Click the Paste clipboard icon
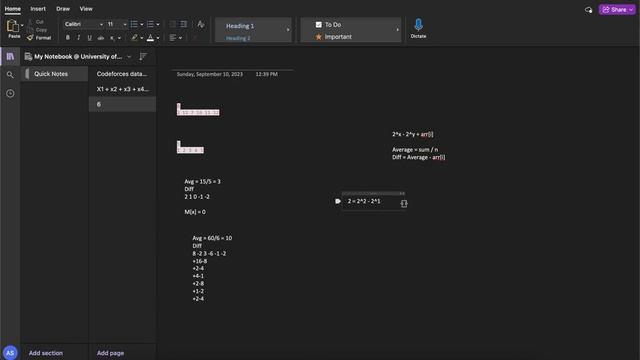The height and width of the screenshot is (360, 640). (x=13, y=26)
